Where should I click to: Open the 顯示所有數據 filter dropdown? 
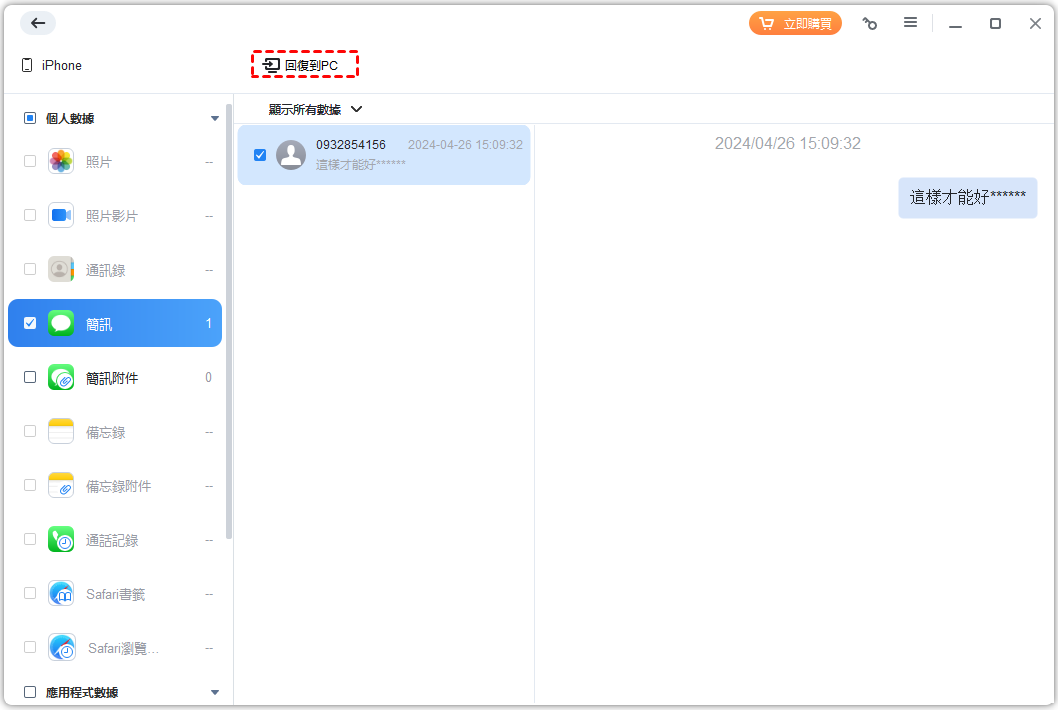(315, 109)
